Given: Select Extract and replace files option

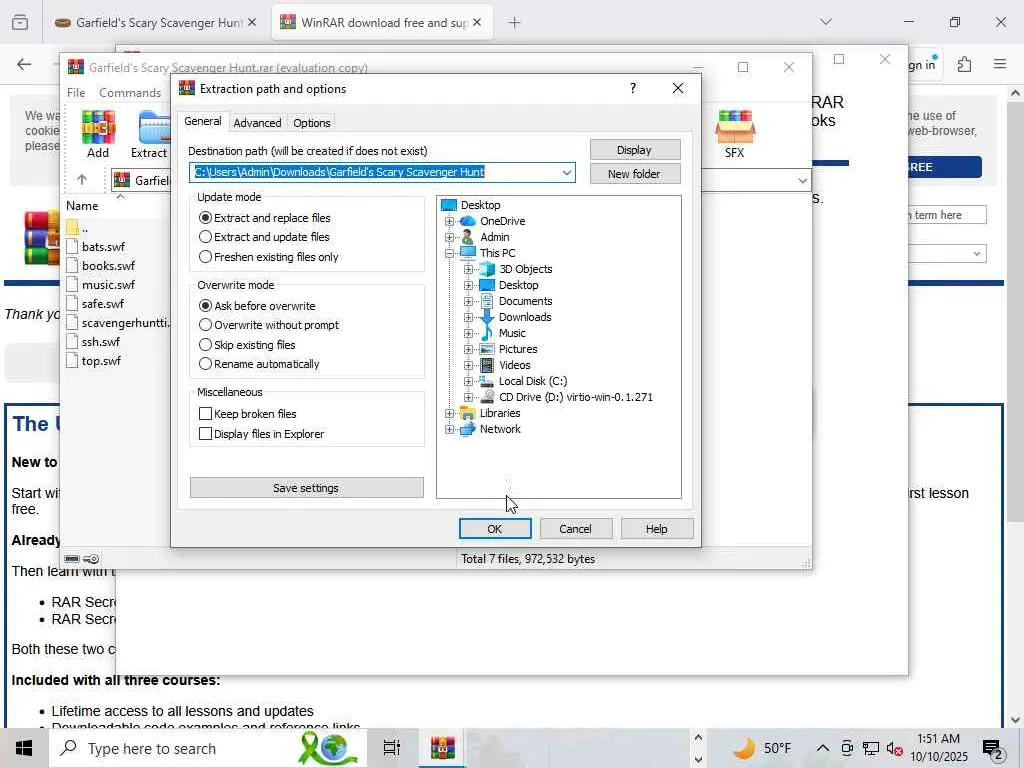Looking at the screenshot, I should click(x=264, y=218).
